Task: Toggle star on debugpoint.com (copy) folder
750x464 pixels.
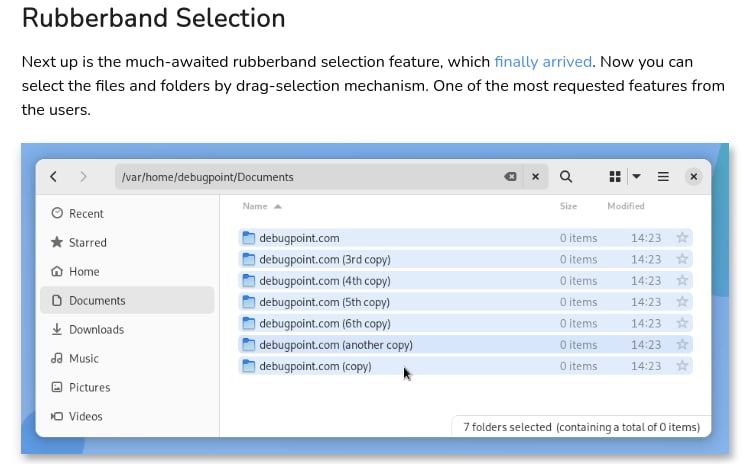Action: point(682,366)
